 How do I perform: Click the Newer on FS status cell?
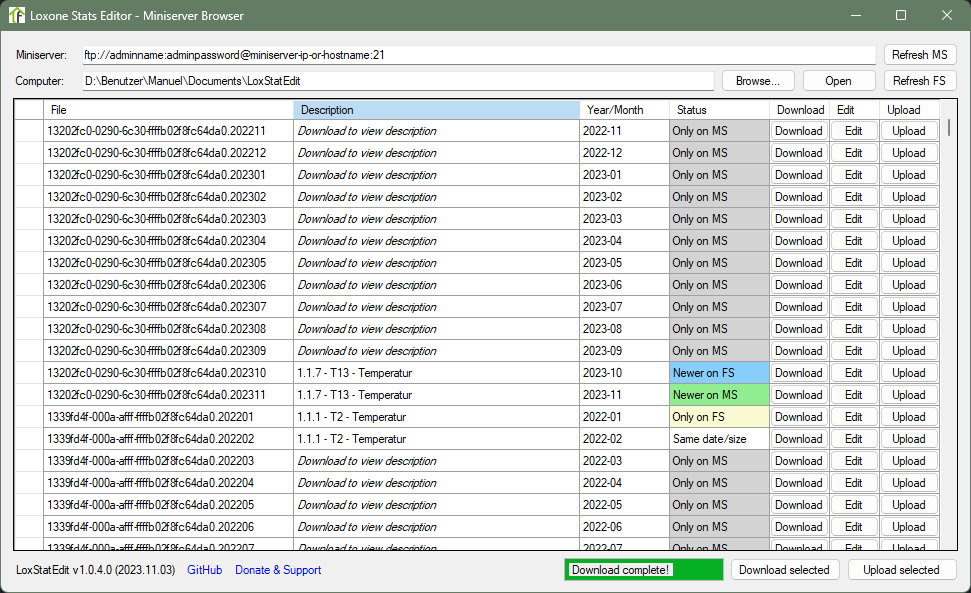click(719, 373)
